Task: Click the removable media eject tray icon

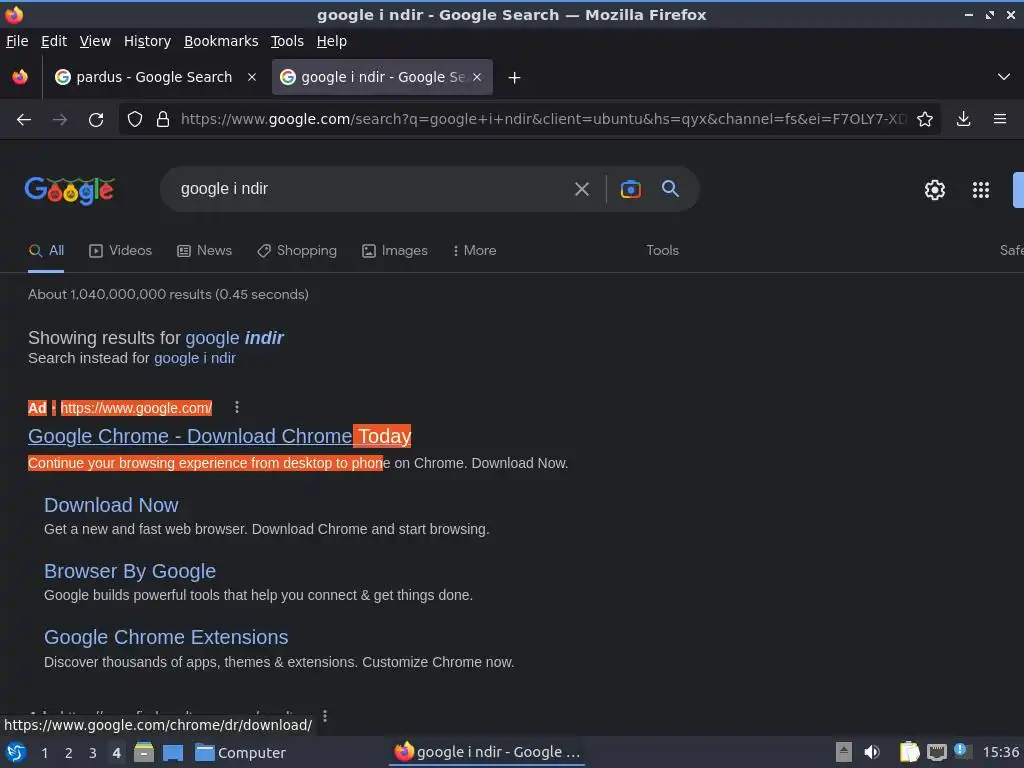Action: point(844,752)
